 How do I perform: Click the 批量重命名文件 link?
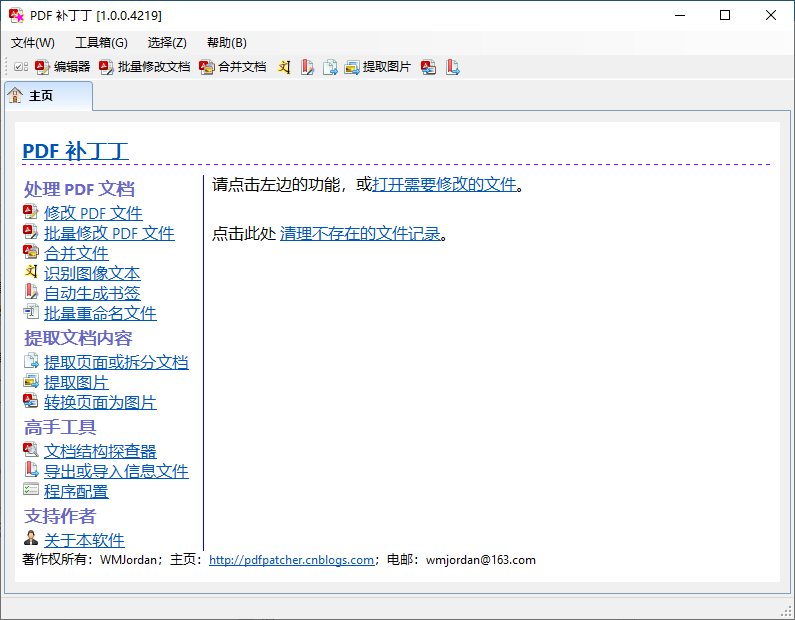(100, 313)
